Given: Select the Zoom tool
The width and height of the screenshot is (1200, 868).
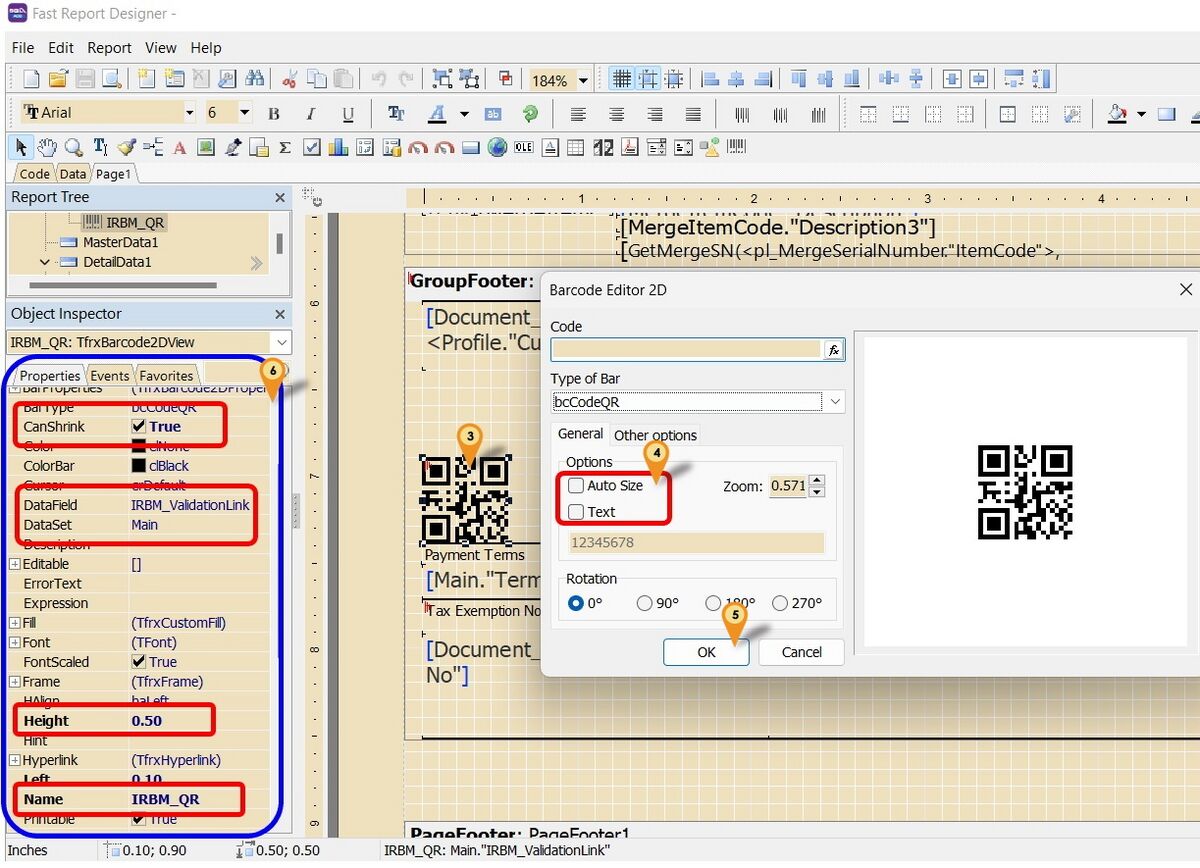Looking at the screenshot, I should click(x=72, y=147).
